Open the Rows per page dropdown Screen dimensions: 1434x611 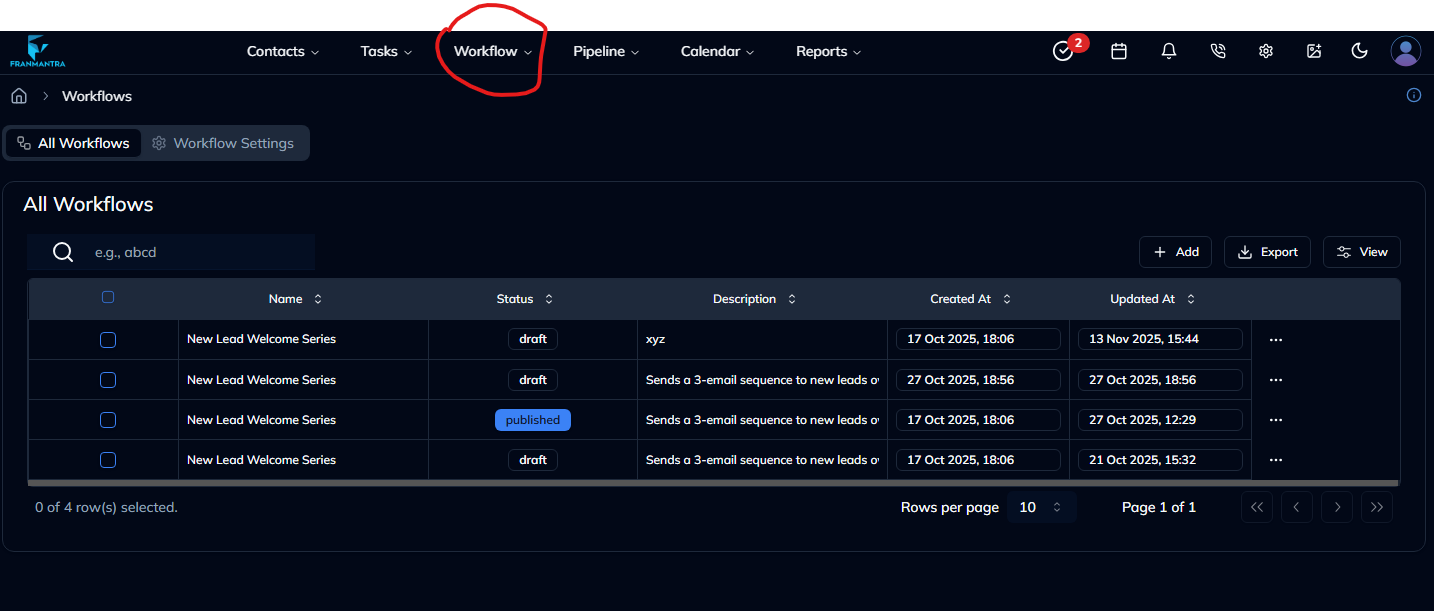pos(1041,507)
